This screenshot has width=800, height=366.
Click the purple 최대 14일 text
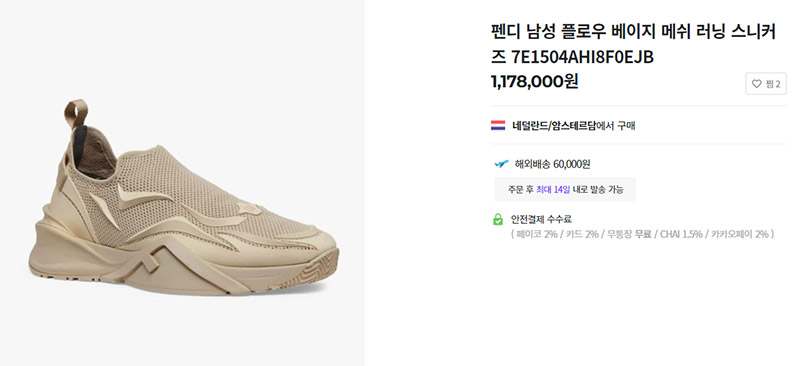[553, 189]
